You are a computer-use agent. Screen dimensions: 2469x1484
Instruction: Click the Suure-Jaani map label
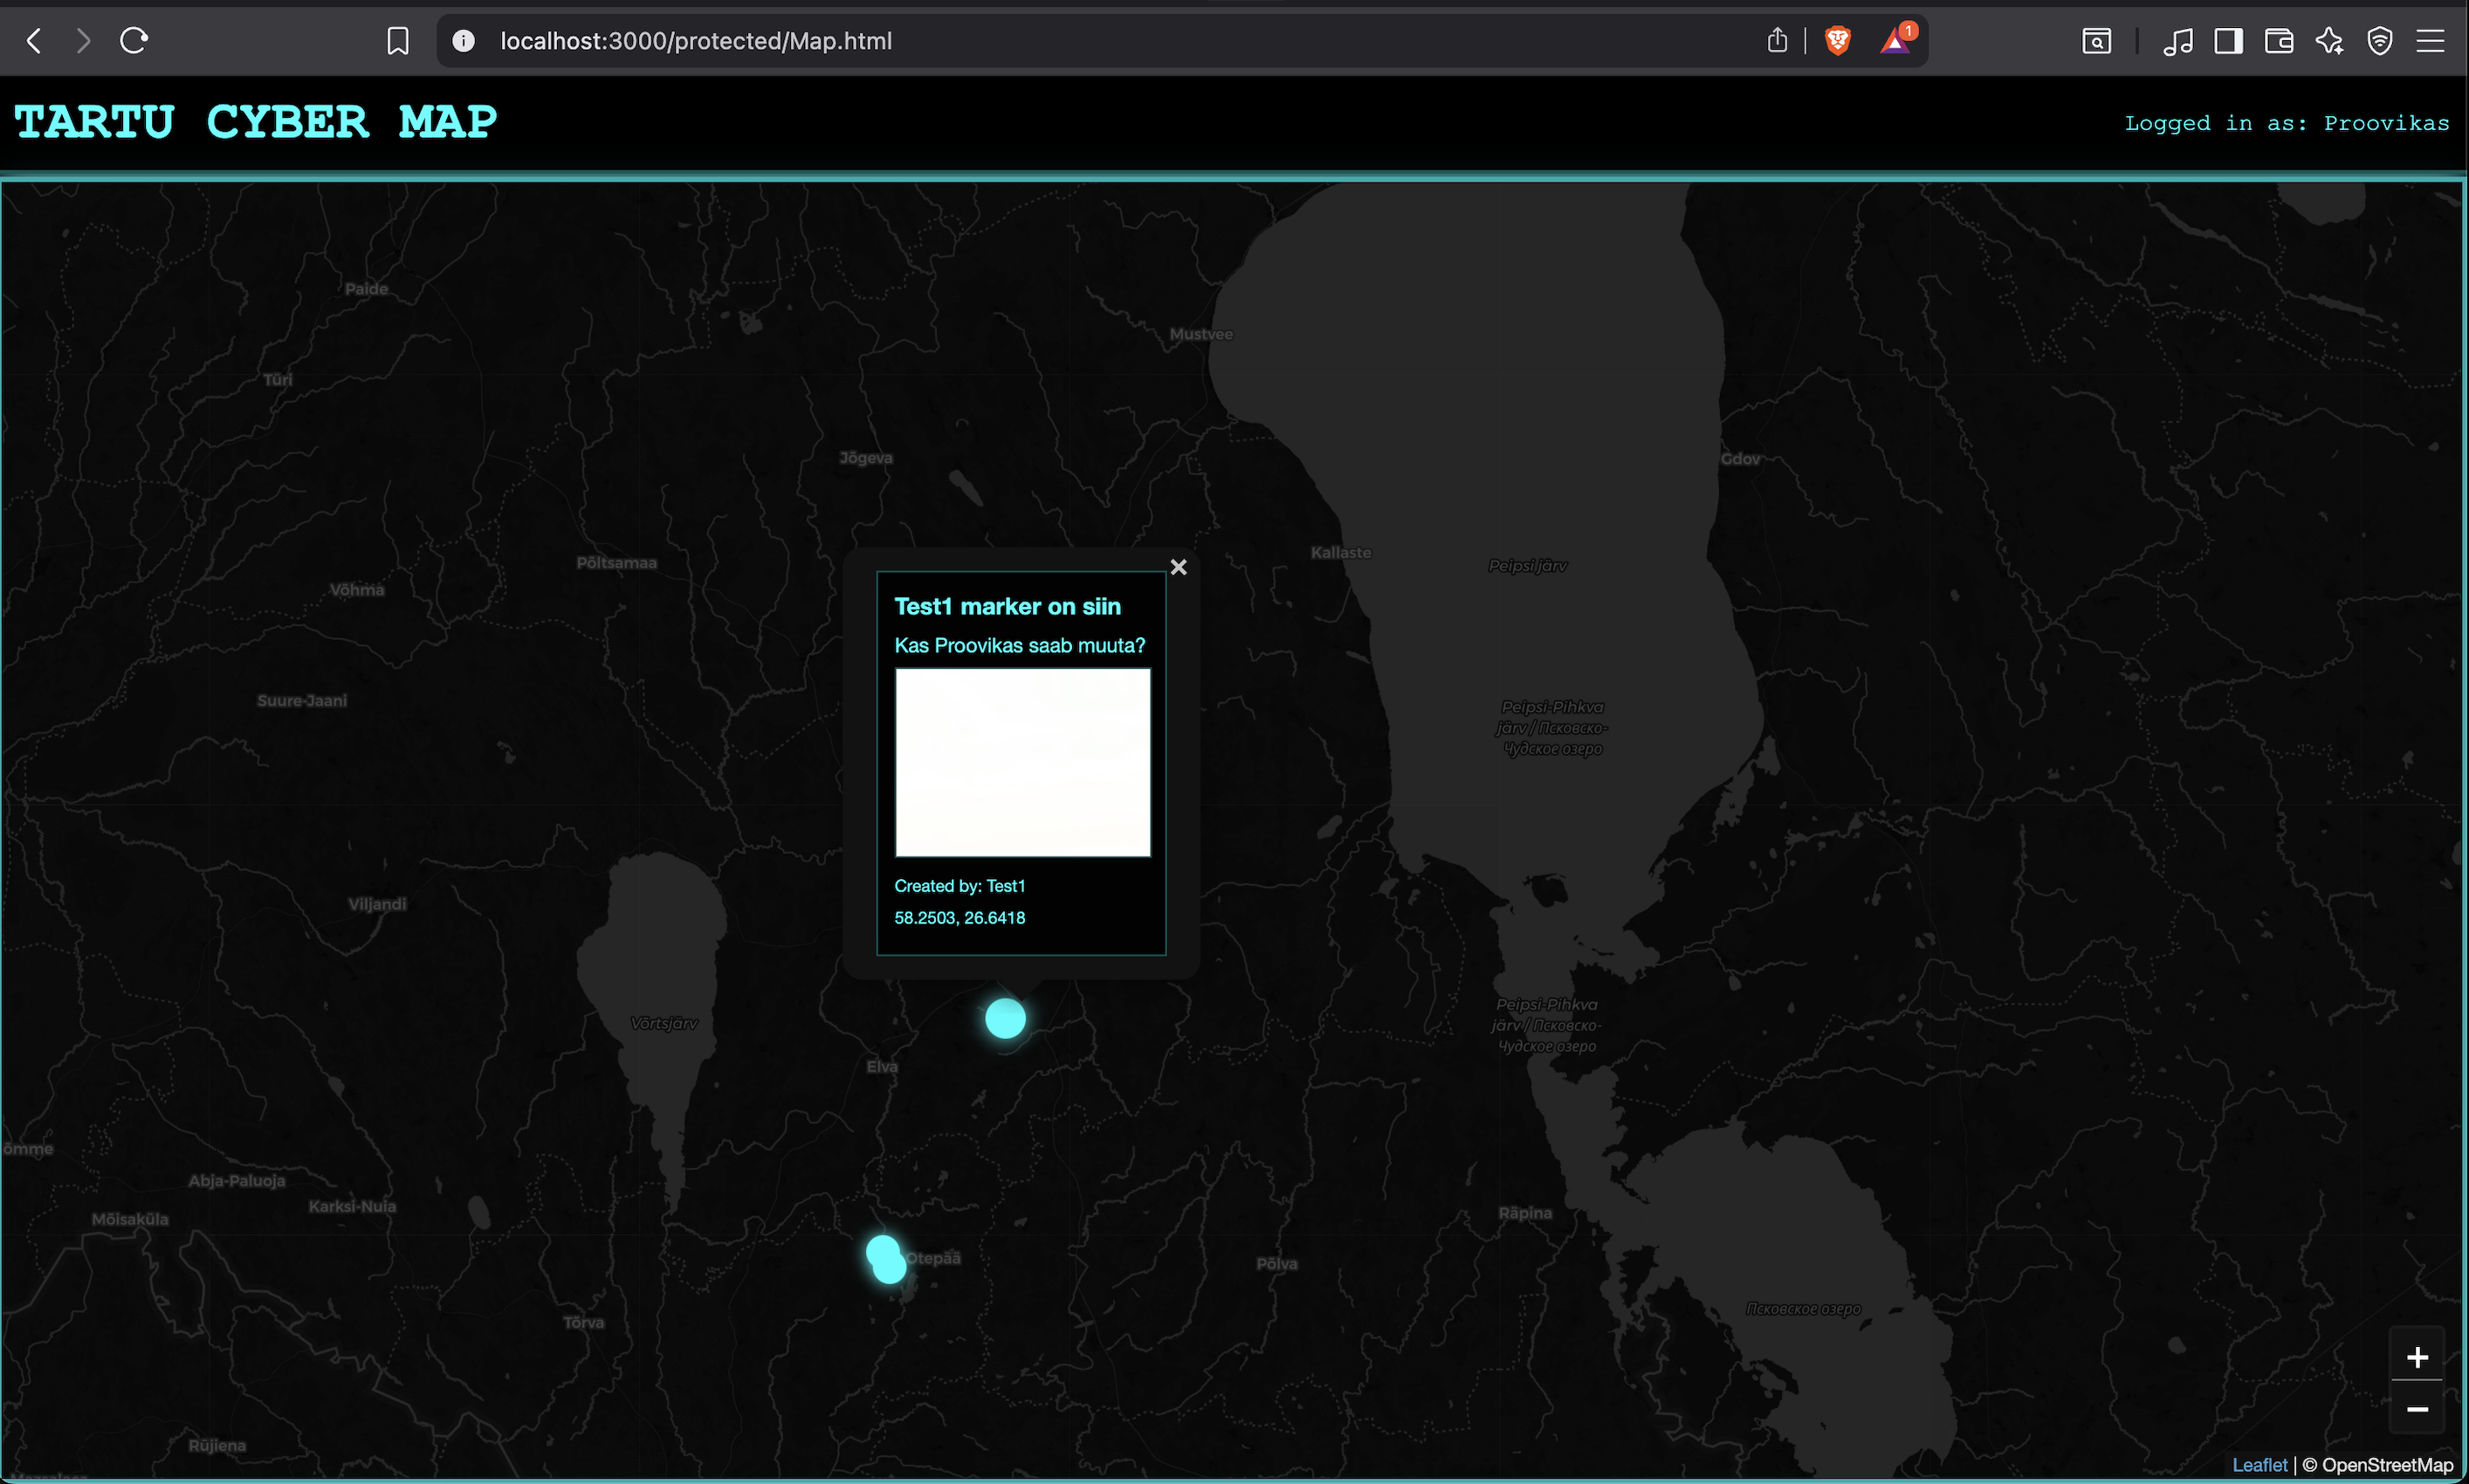point(302,700)
